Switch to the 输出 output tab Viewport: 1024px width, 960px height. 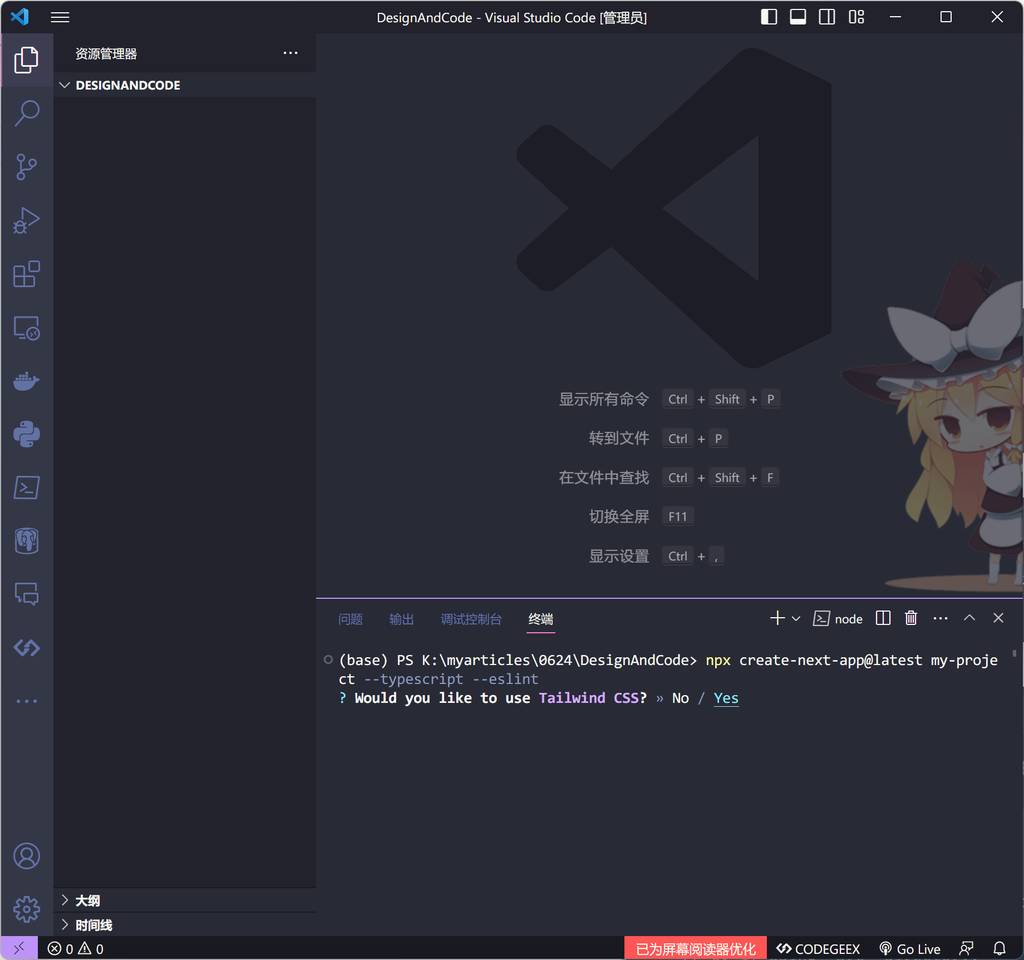pos(401,619)
